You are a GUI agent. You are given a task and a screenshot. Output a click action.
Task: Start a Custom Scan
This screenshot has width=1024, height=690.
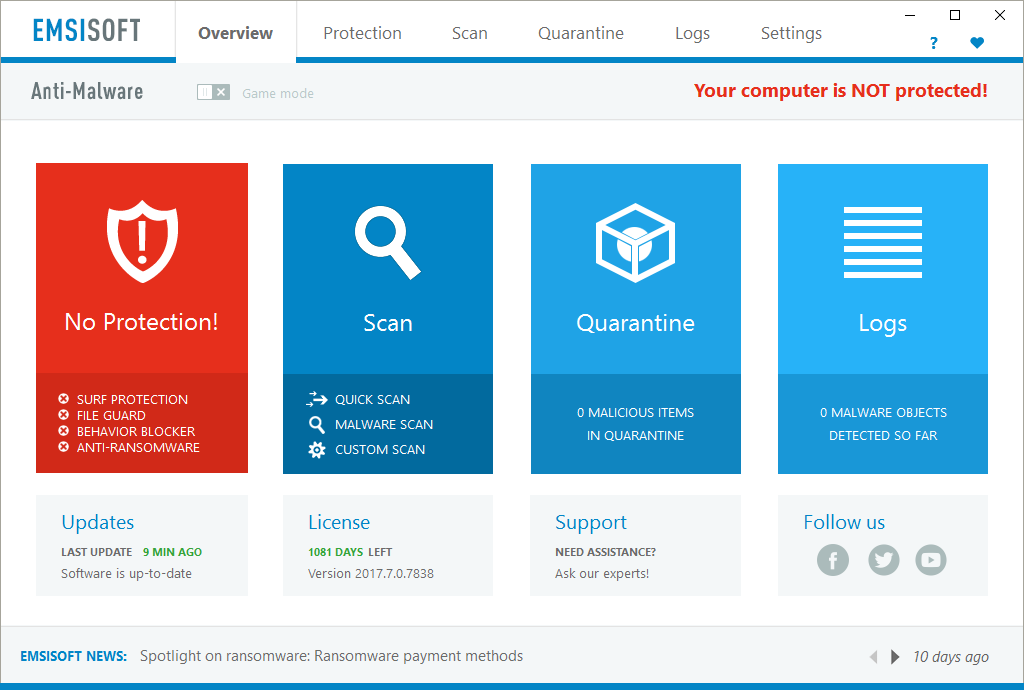380,450
